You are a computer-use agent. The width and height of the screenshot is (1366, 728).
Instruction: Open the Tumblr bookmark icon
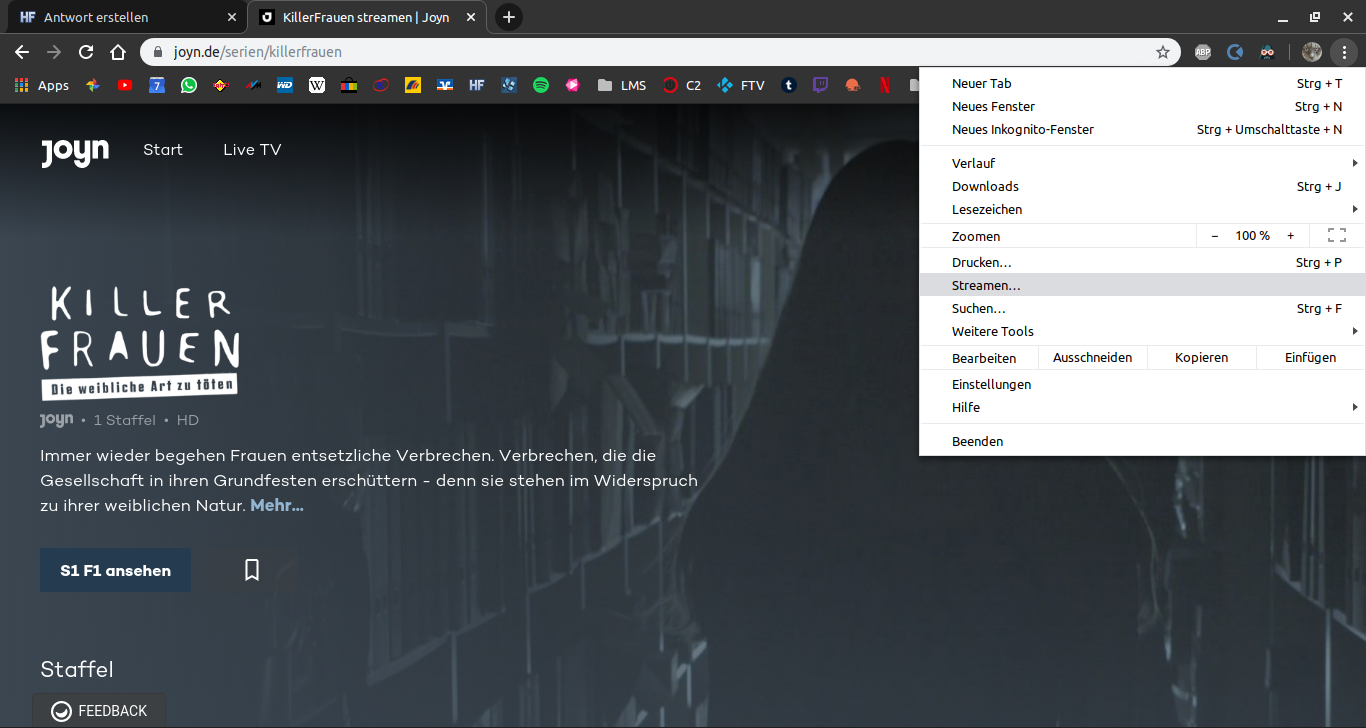point(789,86)
